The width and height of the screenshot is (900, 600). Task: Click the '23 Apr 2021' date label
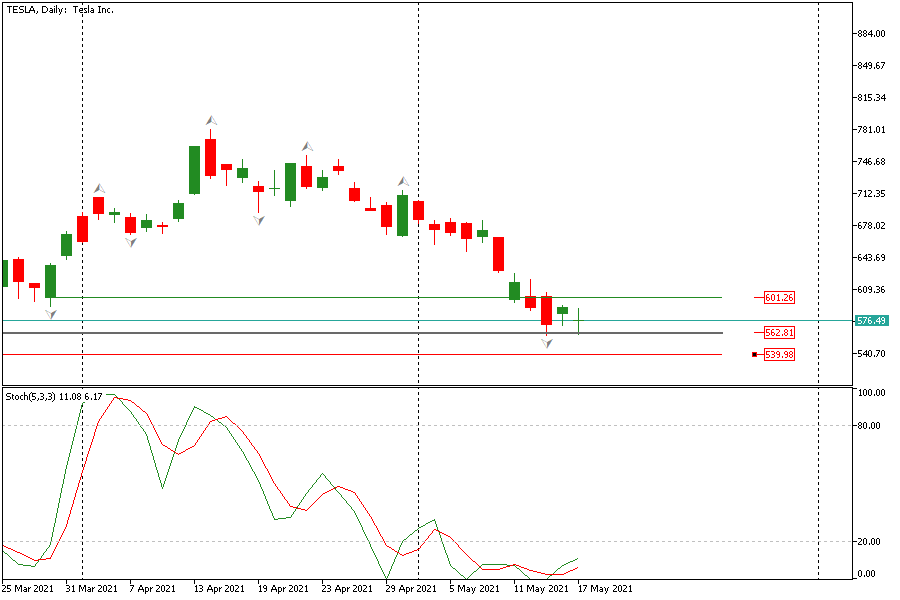pos(347,589)
